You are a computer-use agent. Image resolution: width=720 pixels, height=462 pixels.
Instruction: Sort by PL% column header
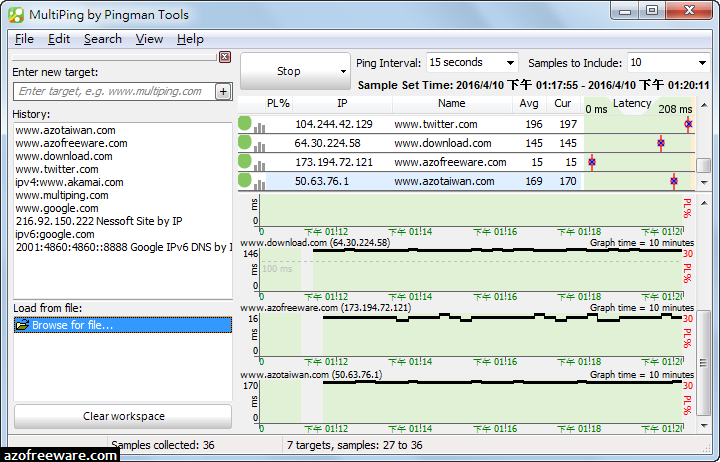tap(279, 104)
